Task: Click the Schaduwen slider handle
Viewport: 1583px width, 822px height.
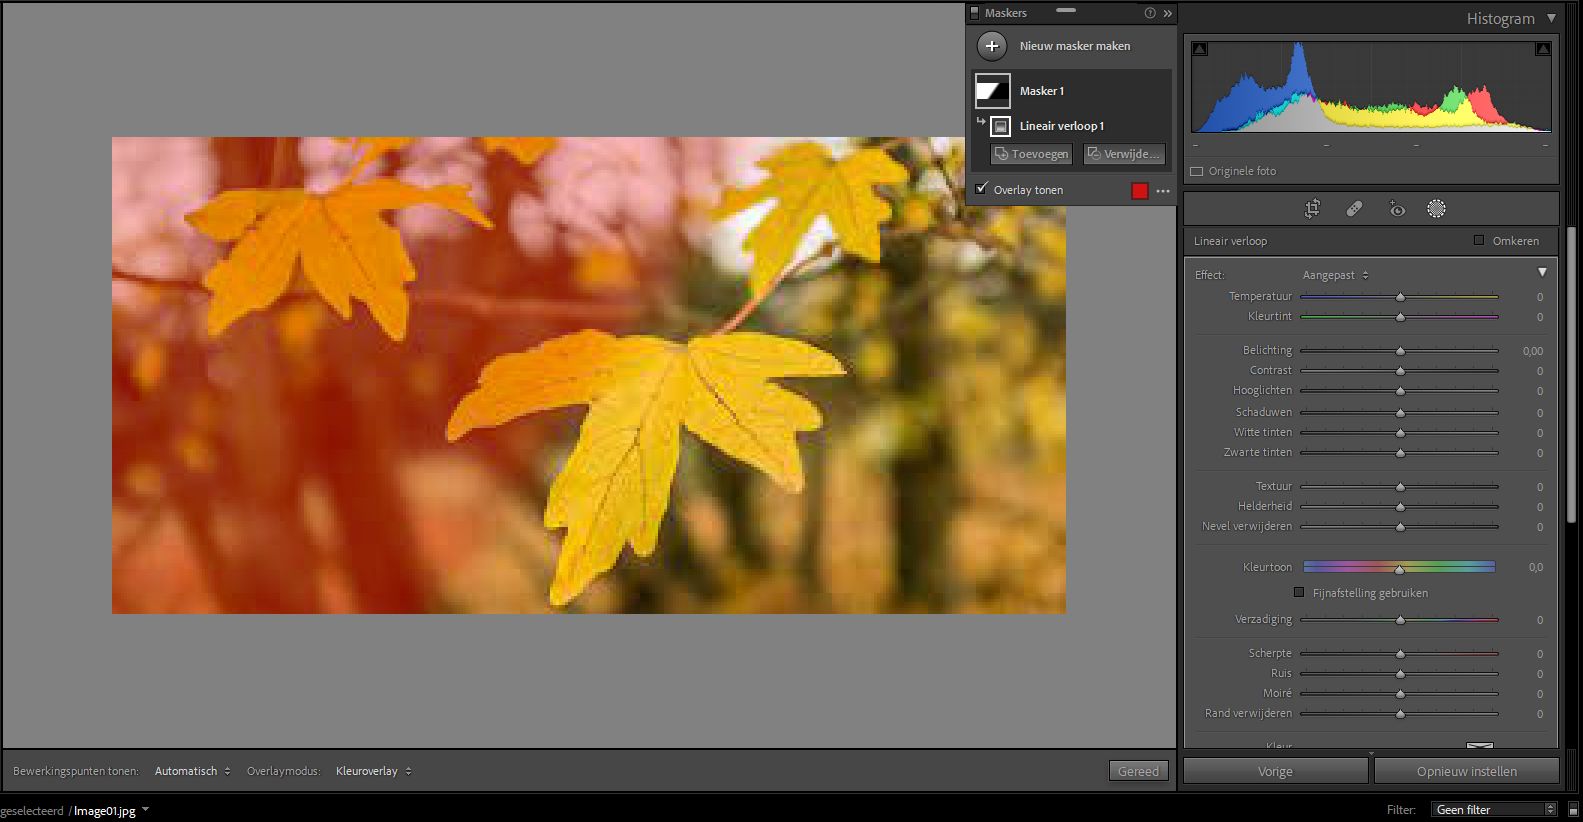Action: [1400, 413]
